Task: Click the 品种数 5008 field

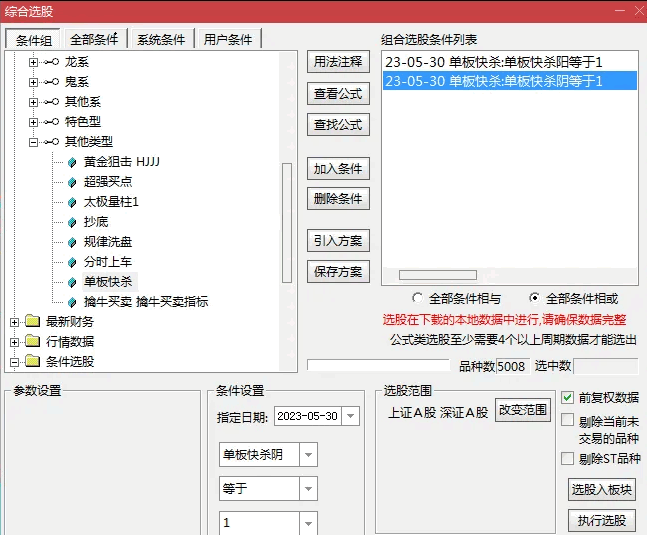Action: click(512, 366)
